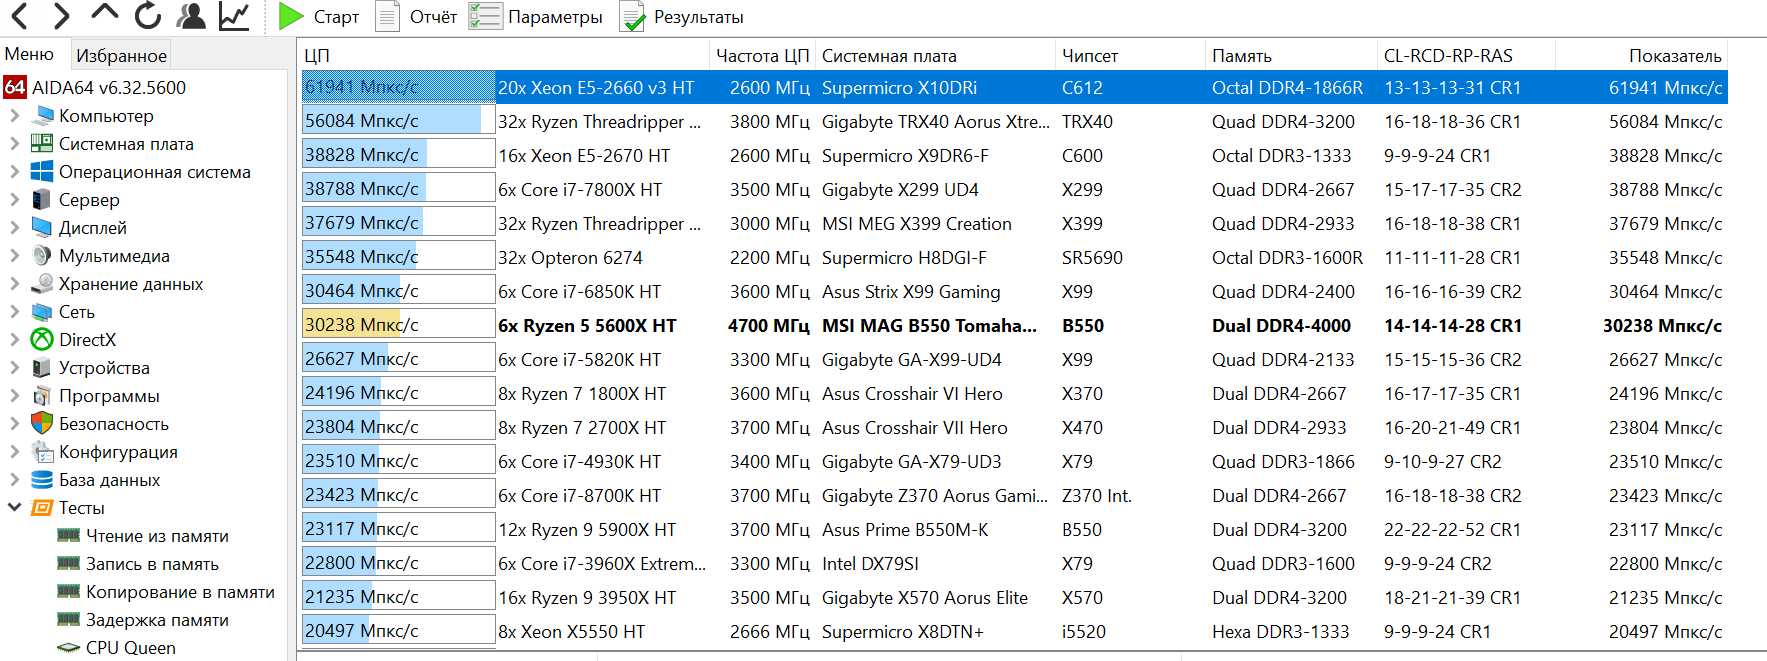This screenshot has height=661, width=1767.
Task: Click the Сеть network icon
Action: point(42,312)
